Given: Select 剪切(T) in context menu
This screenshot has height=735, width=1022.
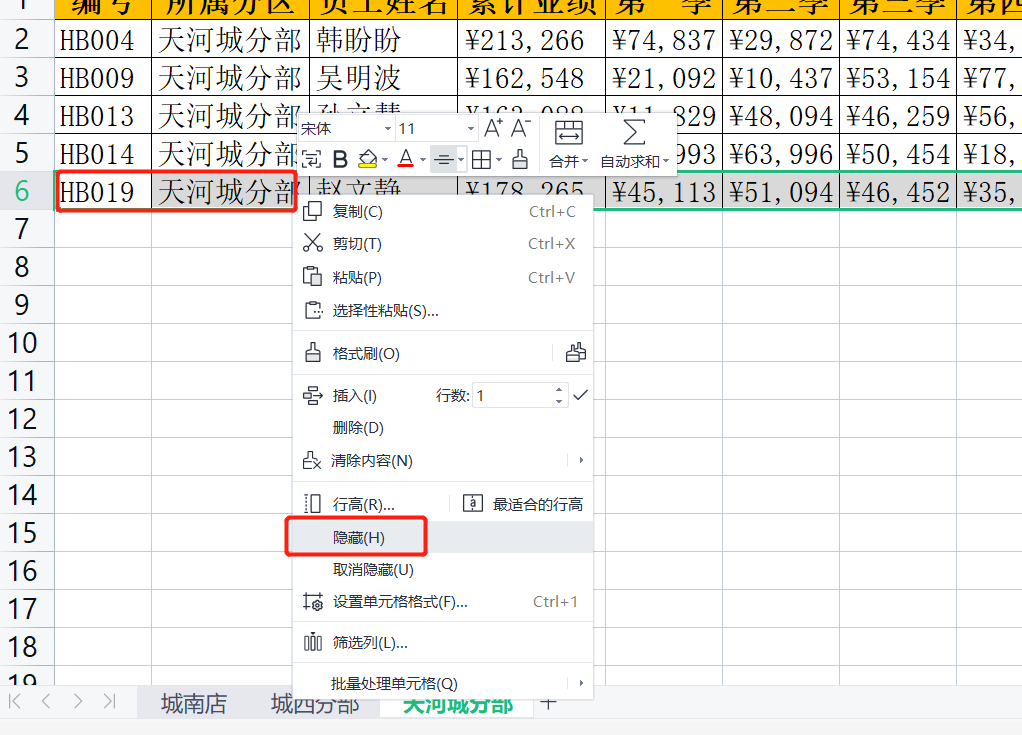Looking at the screenshot, I should pos(443,244).
